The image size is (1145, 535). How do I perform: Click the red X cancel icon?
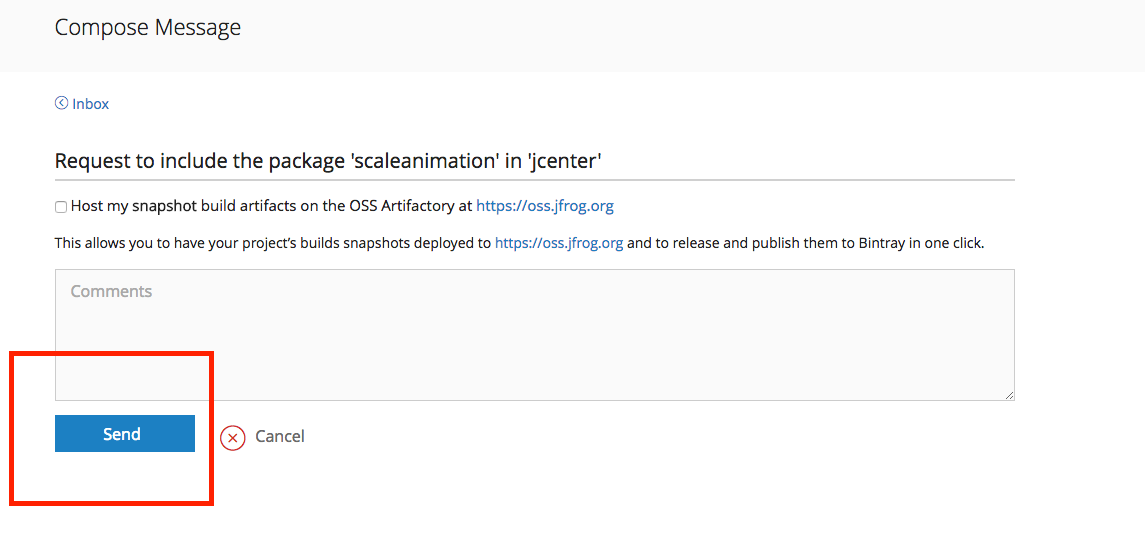233,437
